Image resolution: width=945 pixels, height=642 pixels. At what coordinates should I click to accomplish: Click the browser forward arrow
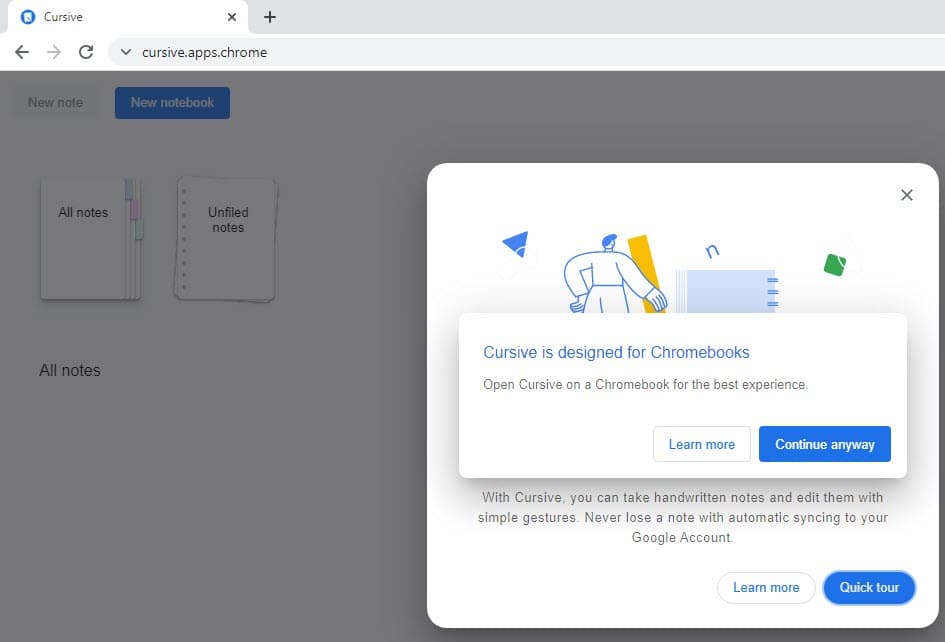[54, 52]
